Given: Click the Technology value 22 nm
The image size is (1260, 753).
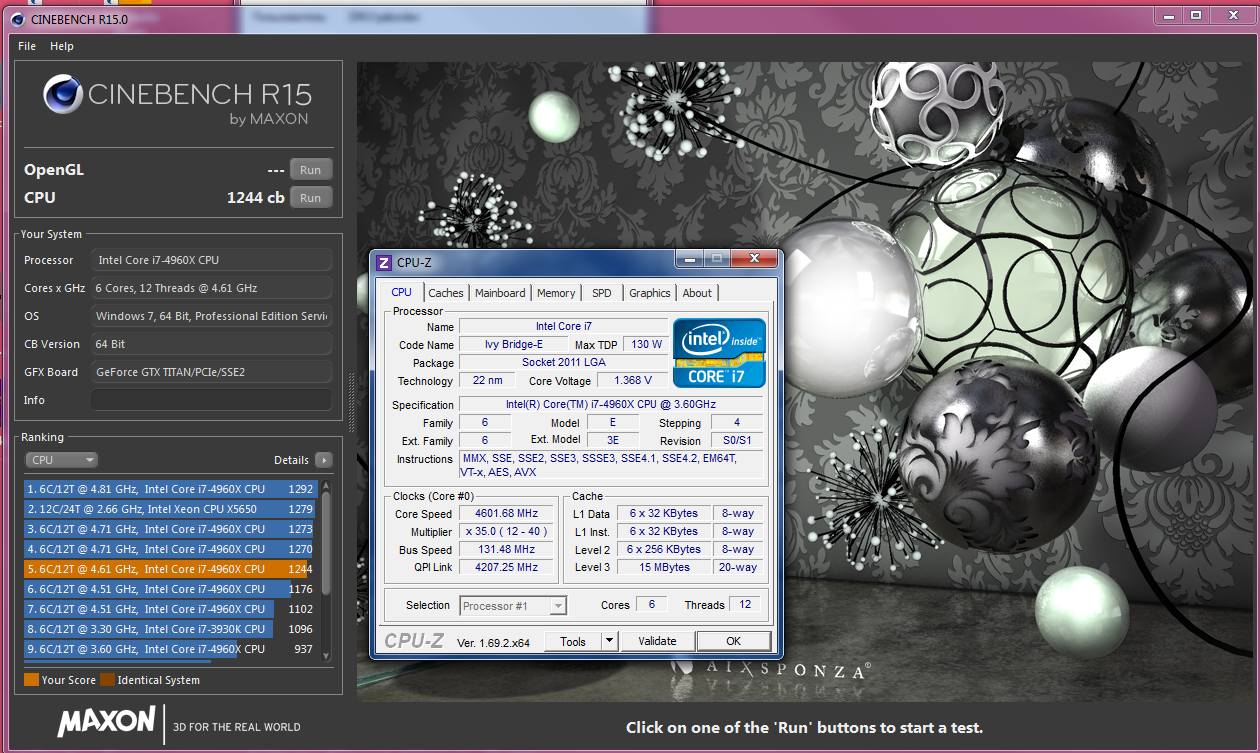Looking at the screenshot, I should (487, 380).
